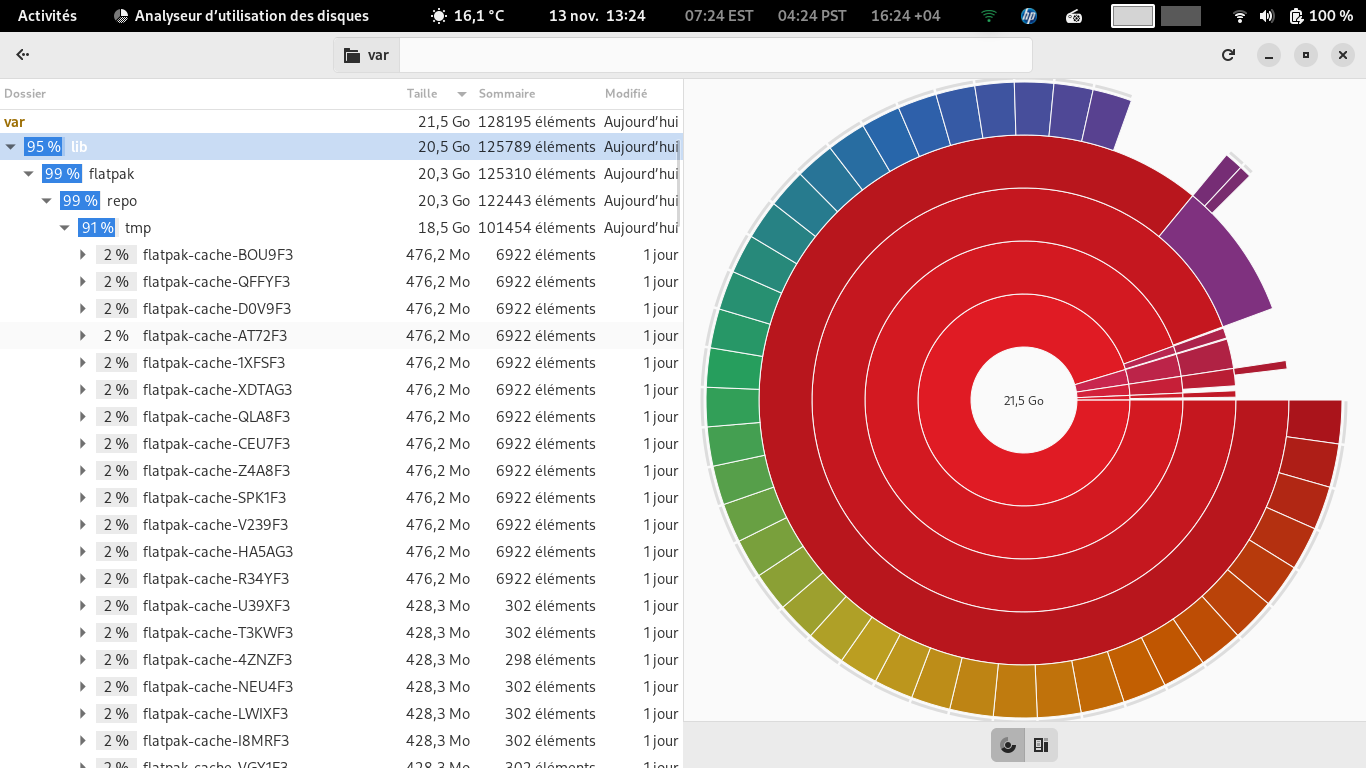Select the flatpak-cache-U39XF3 row
Screen dimensions: 1366x768
point(216,606)
